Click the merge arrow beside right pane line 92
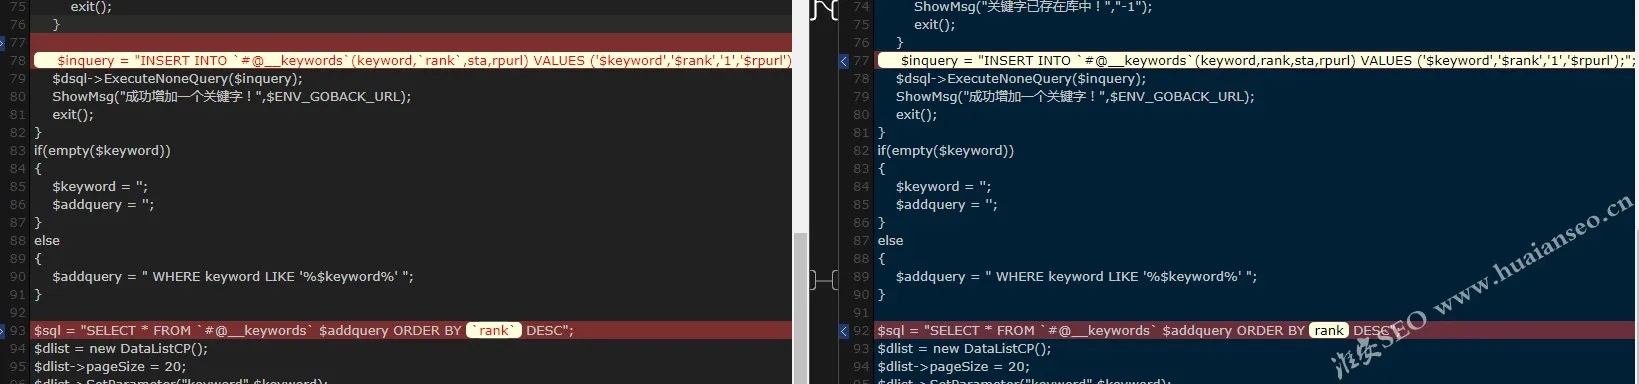 tap(844, 331)
